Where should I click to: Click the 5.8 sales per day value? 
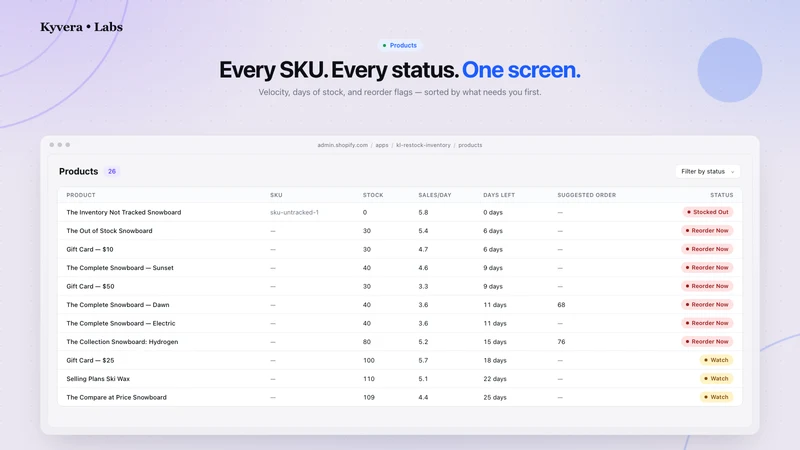pyautogui.click(x=423, y=212)
